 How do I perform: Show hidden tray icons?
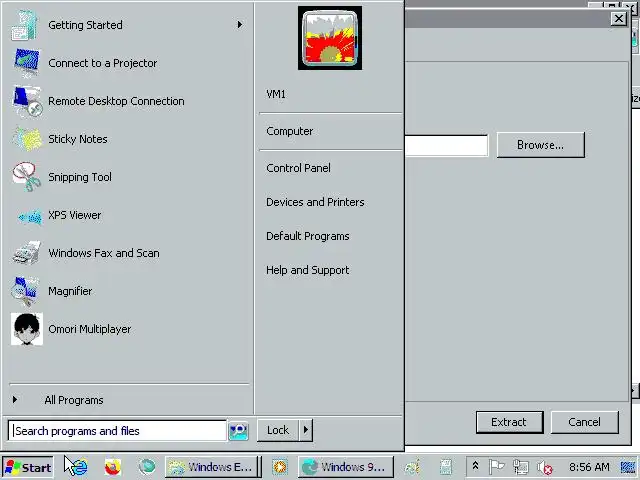[476, 466]
